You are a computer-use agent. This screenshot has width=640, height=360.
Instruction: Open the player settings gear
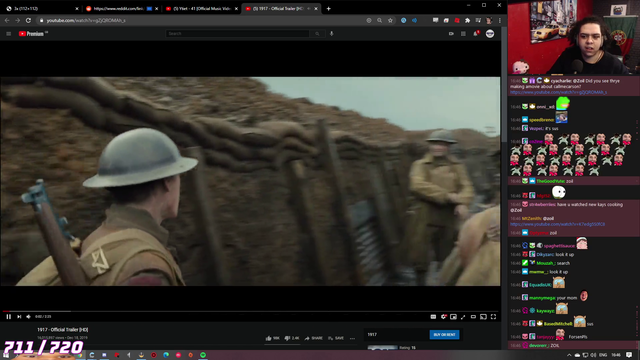(444, 317)
